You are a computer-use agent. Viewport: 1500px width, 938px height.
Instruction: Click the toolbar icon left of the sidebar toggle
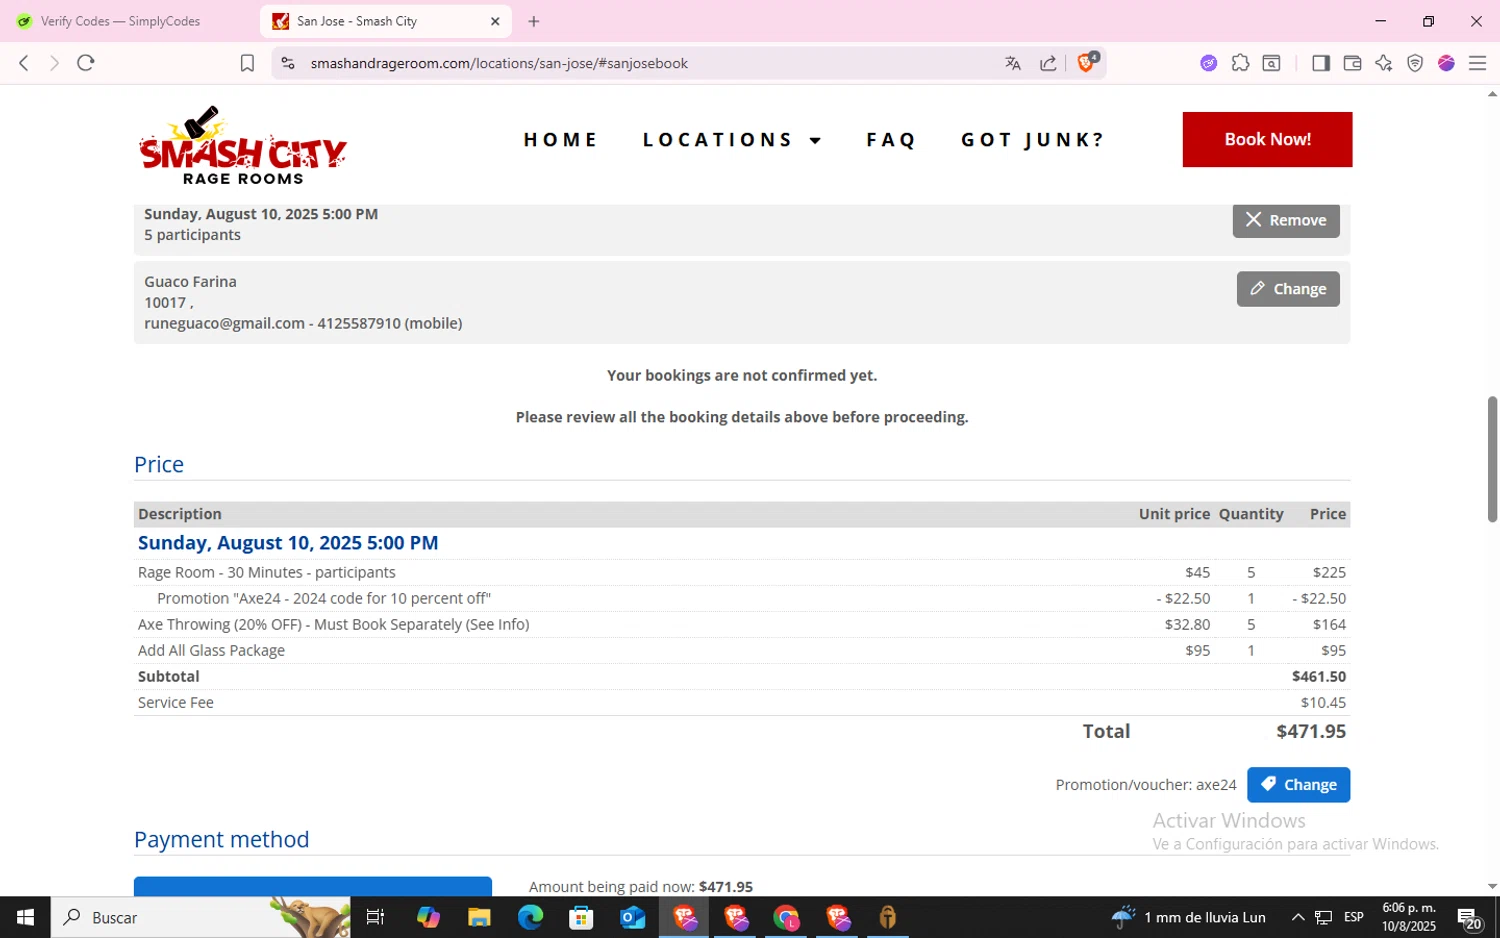point(1271,63)
